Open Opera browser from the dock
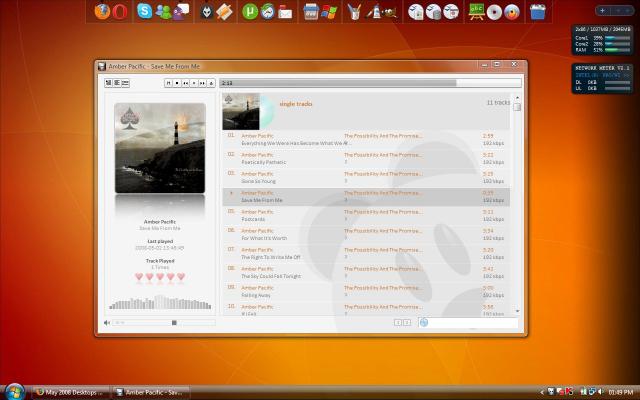This screenshot has width=640, height=400. point(120,12)
